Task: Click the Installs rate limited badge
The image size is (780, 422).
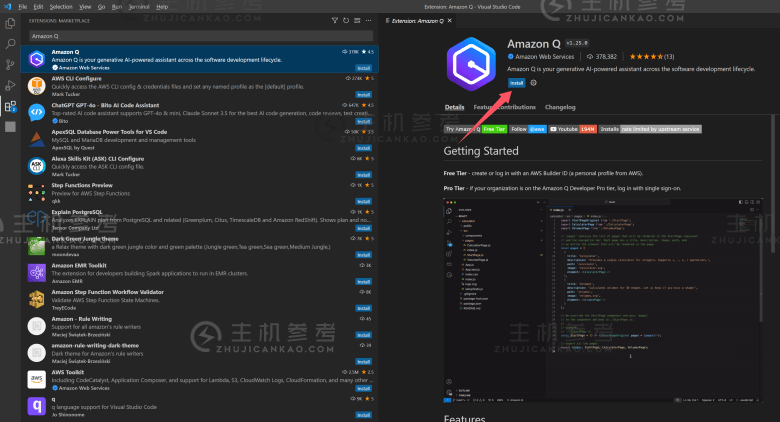Action: (x=651, y=129)
